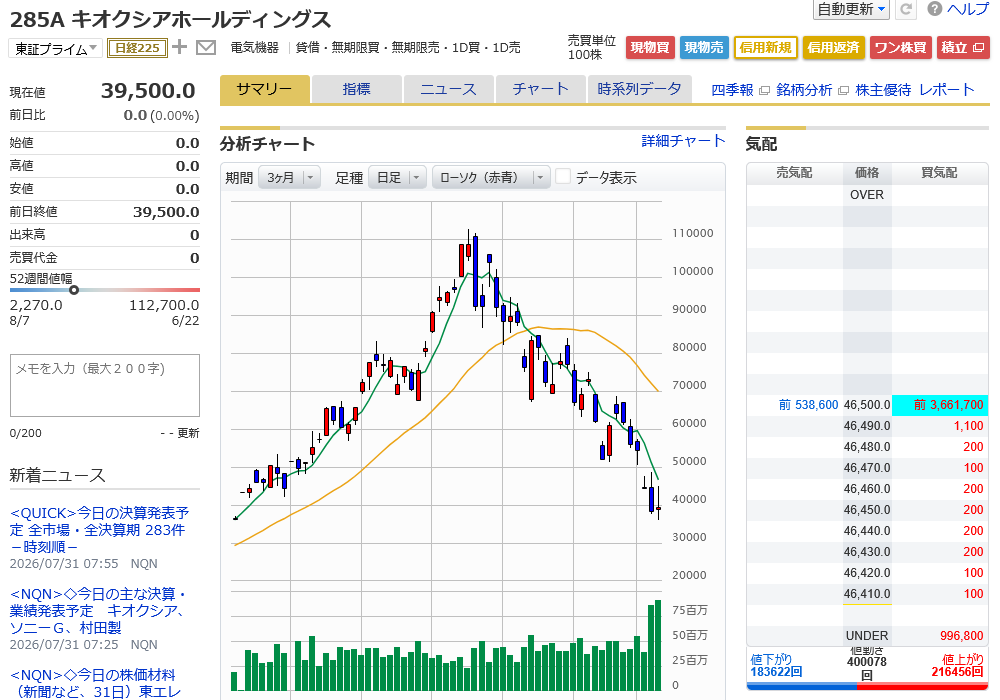Open the 東証プライム market dropdown

[55, 48]
